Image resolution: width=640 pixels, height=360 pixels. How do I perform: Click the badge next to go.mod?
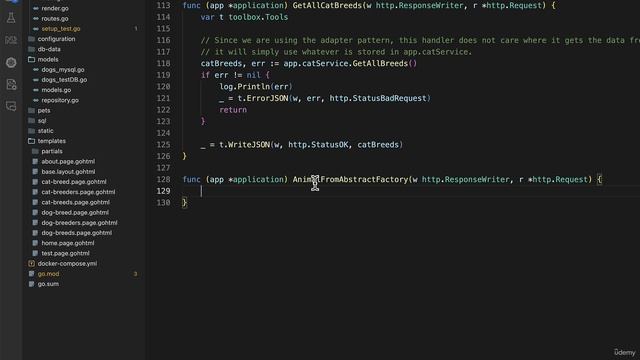point(136,274)
